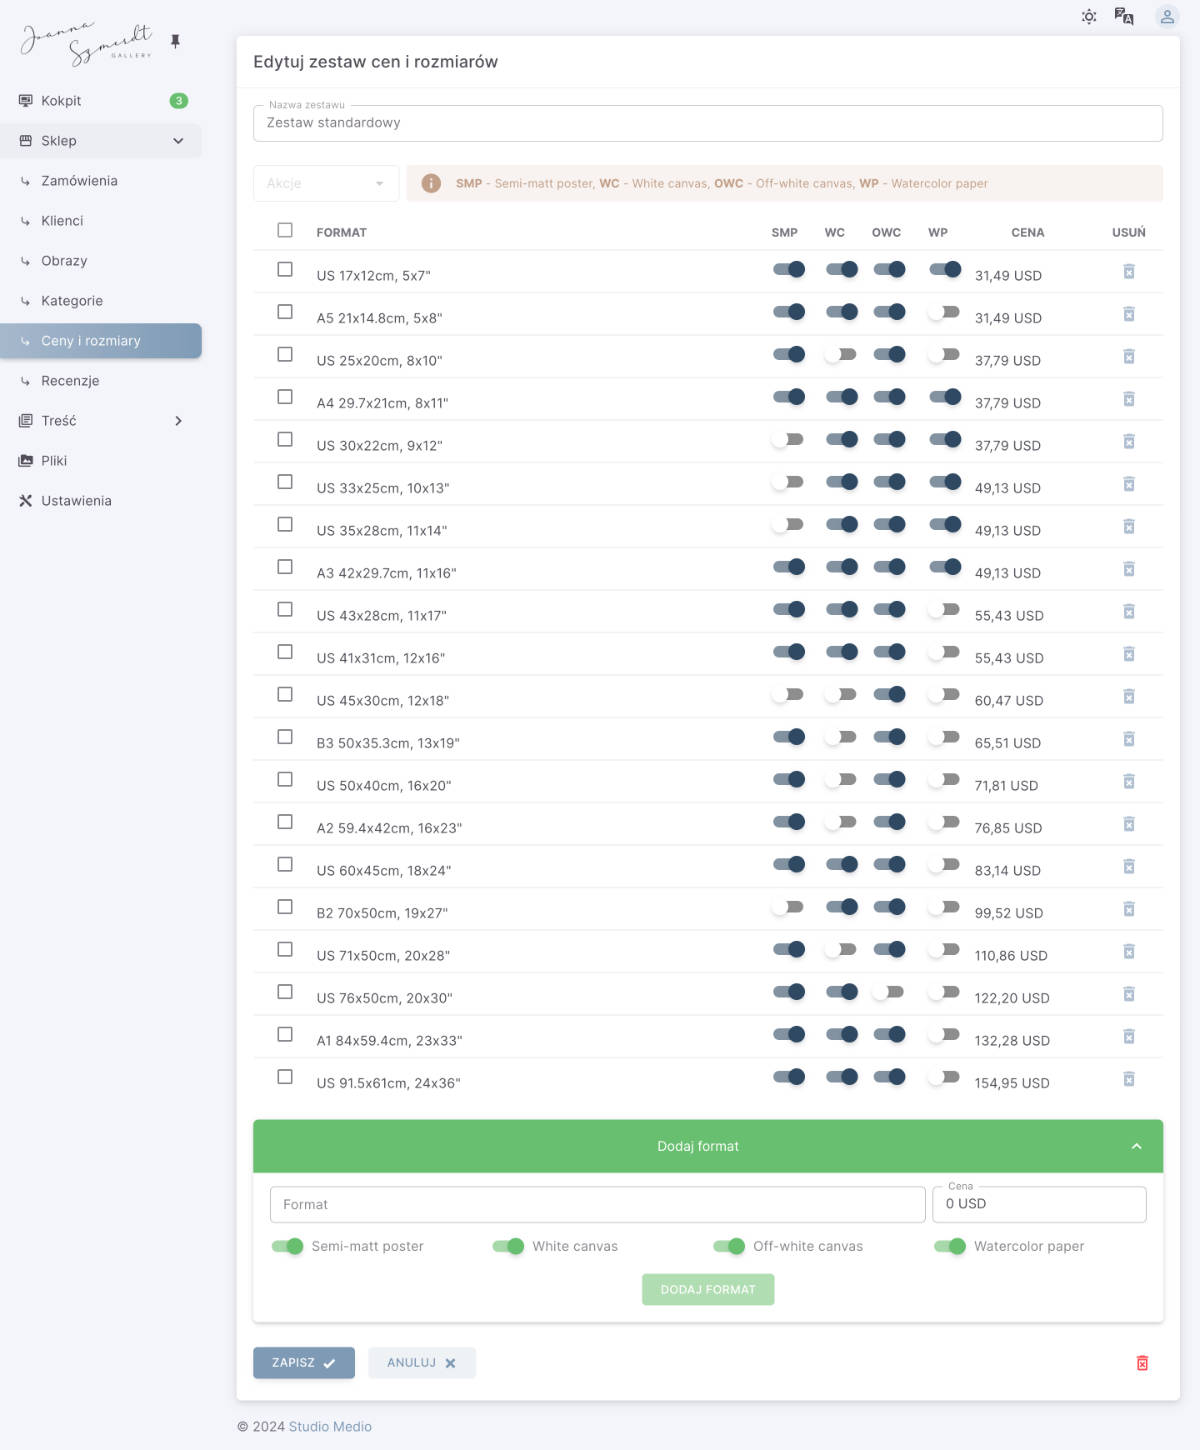Toggle Off-white canvas in add format form
The width and height of the screenshot is (1200, 1450).
(x=729, y=1246)
